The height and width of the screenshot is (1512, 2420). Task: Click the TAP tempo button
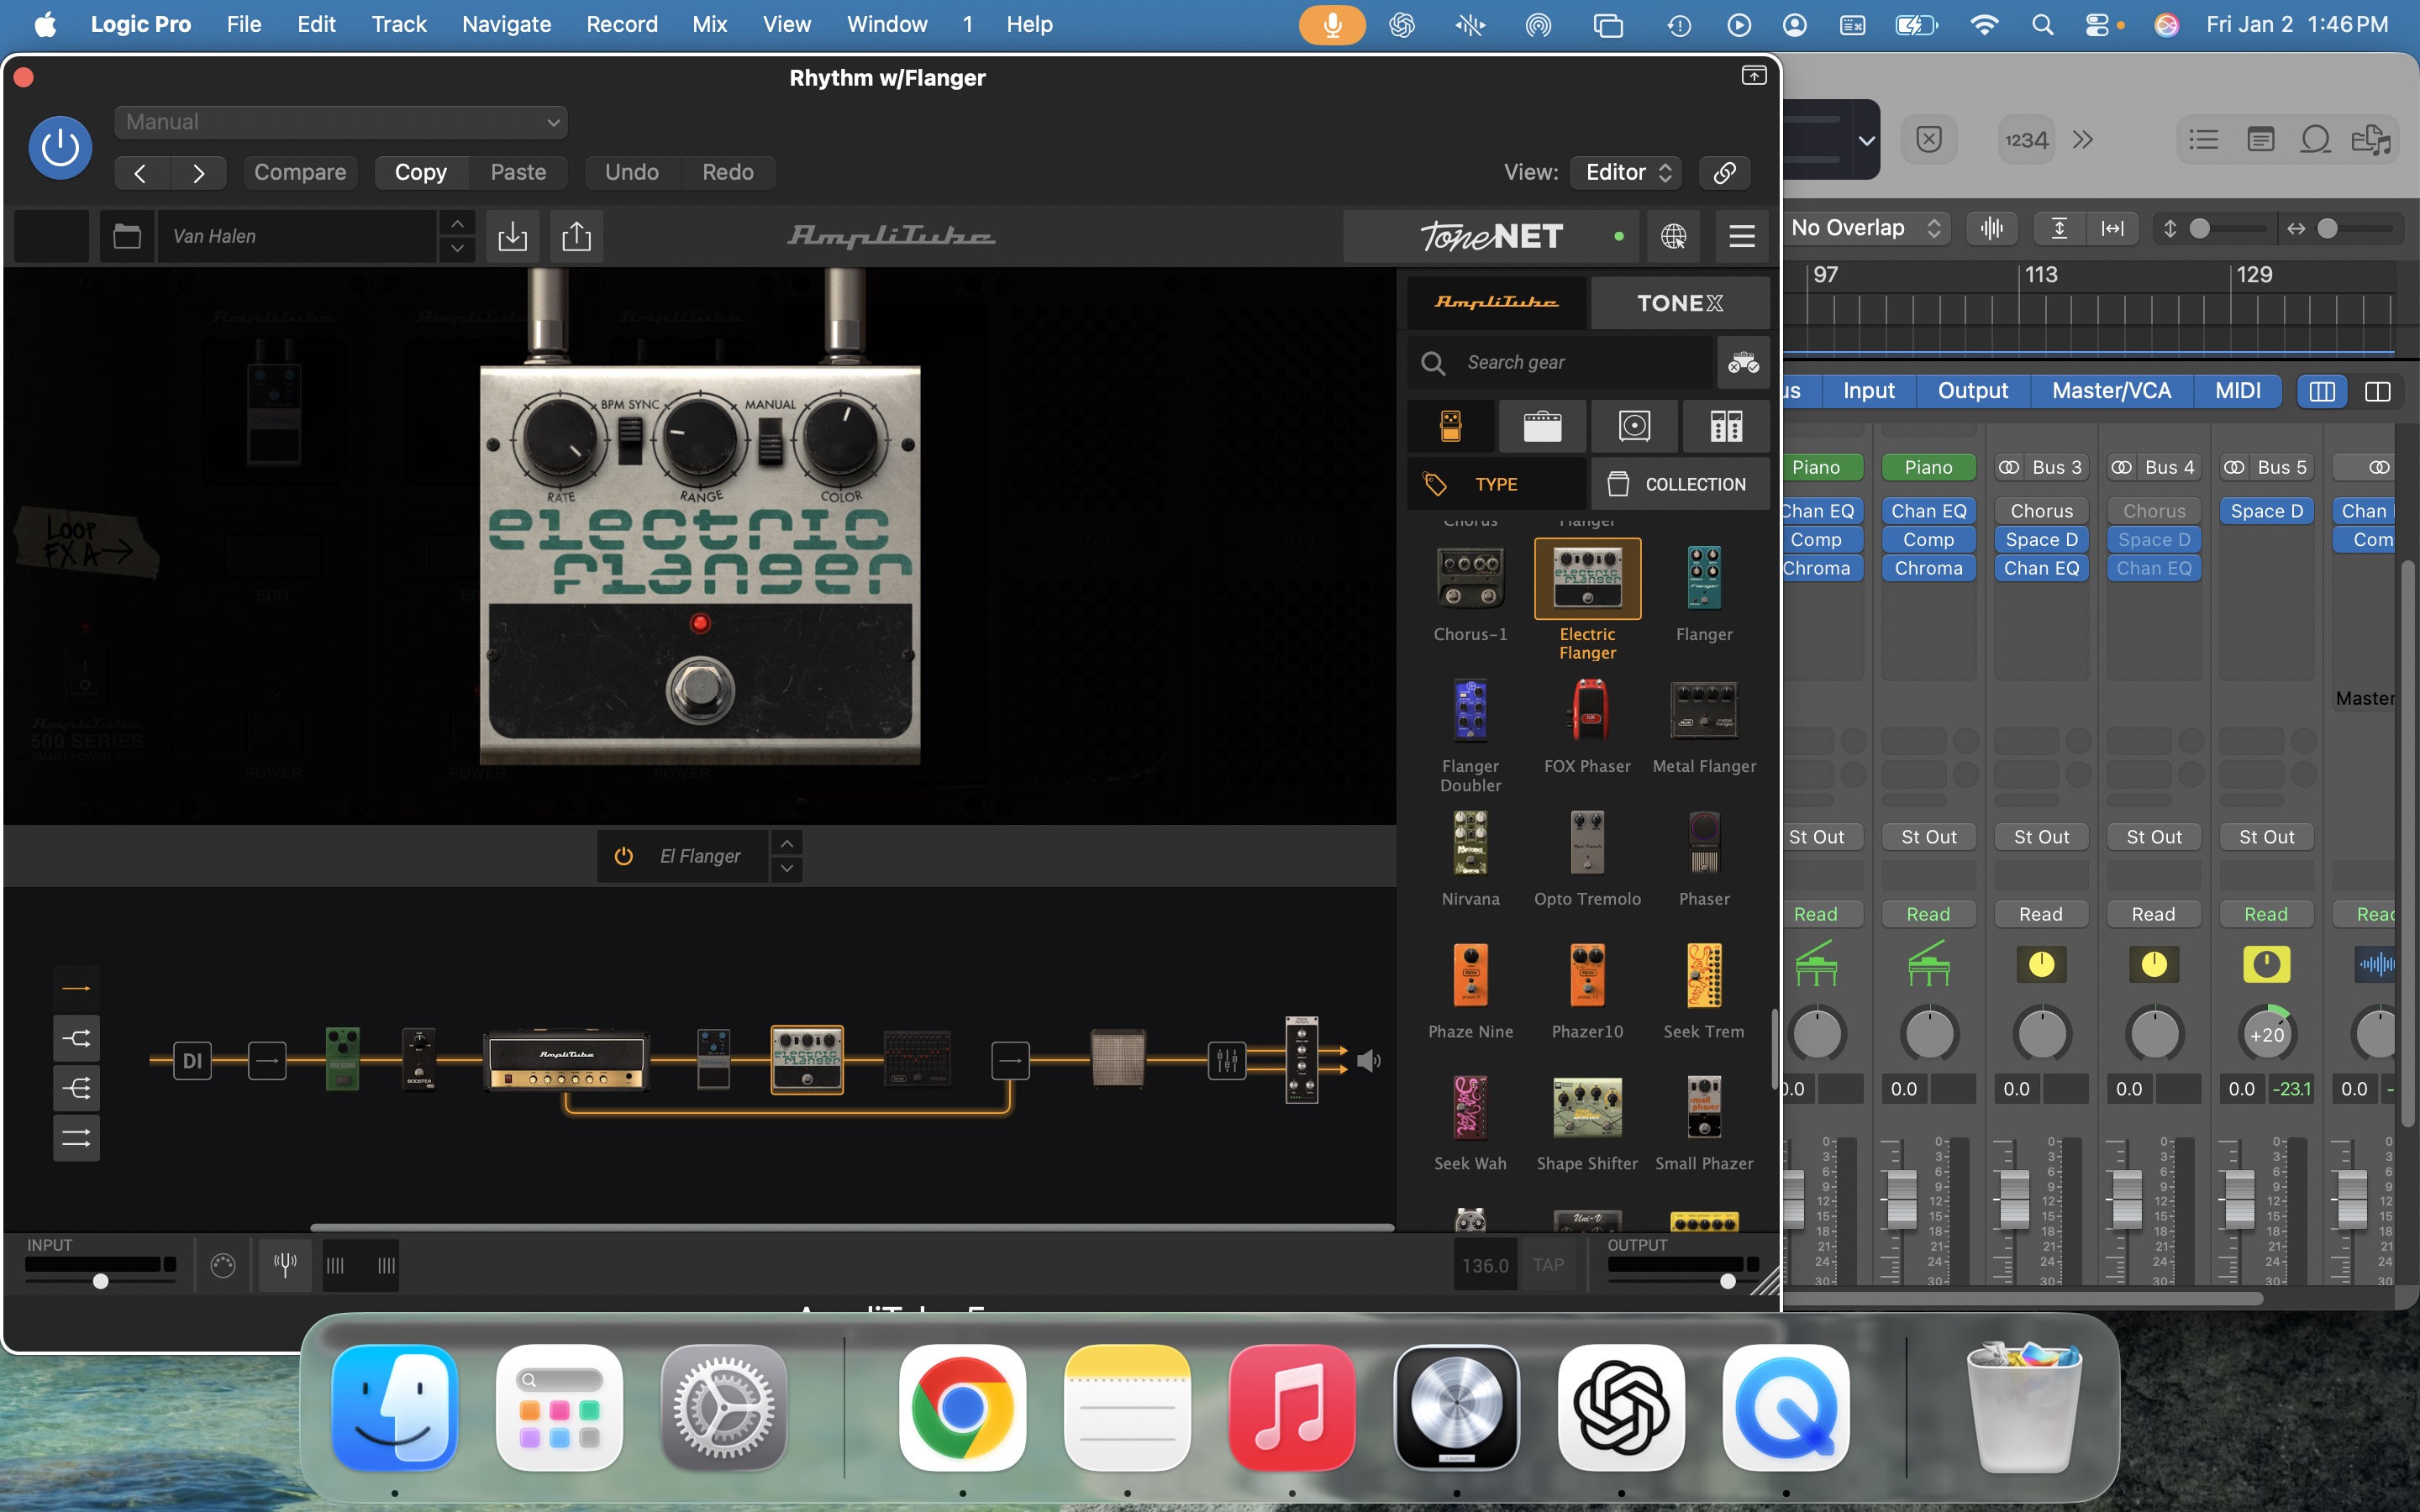pos(1548,1265)
